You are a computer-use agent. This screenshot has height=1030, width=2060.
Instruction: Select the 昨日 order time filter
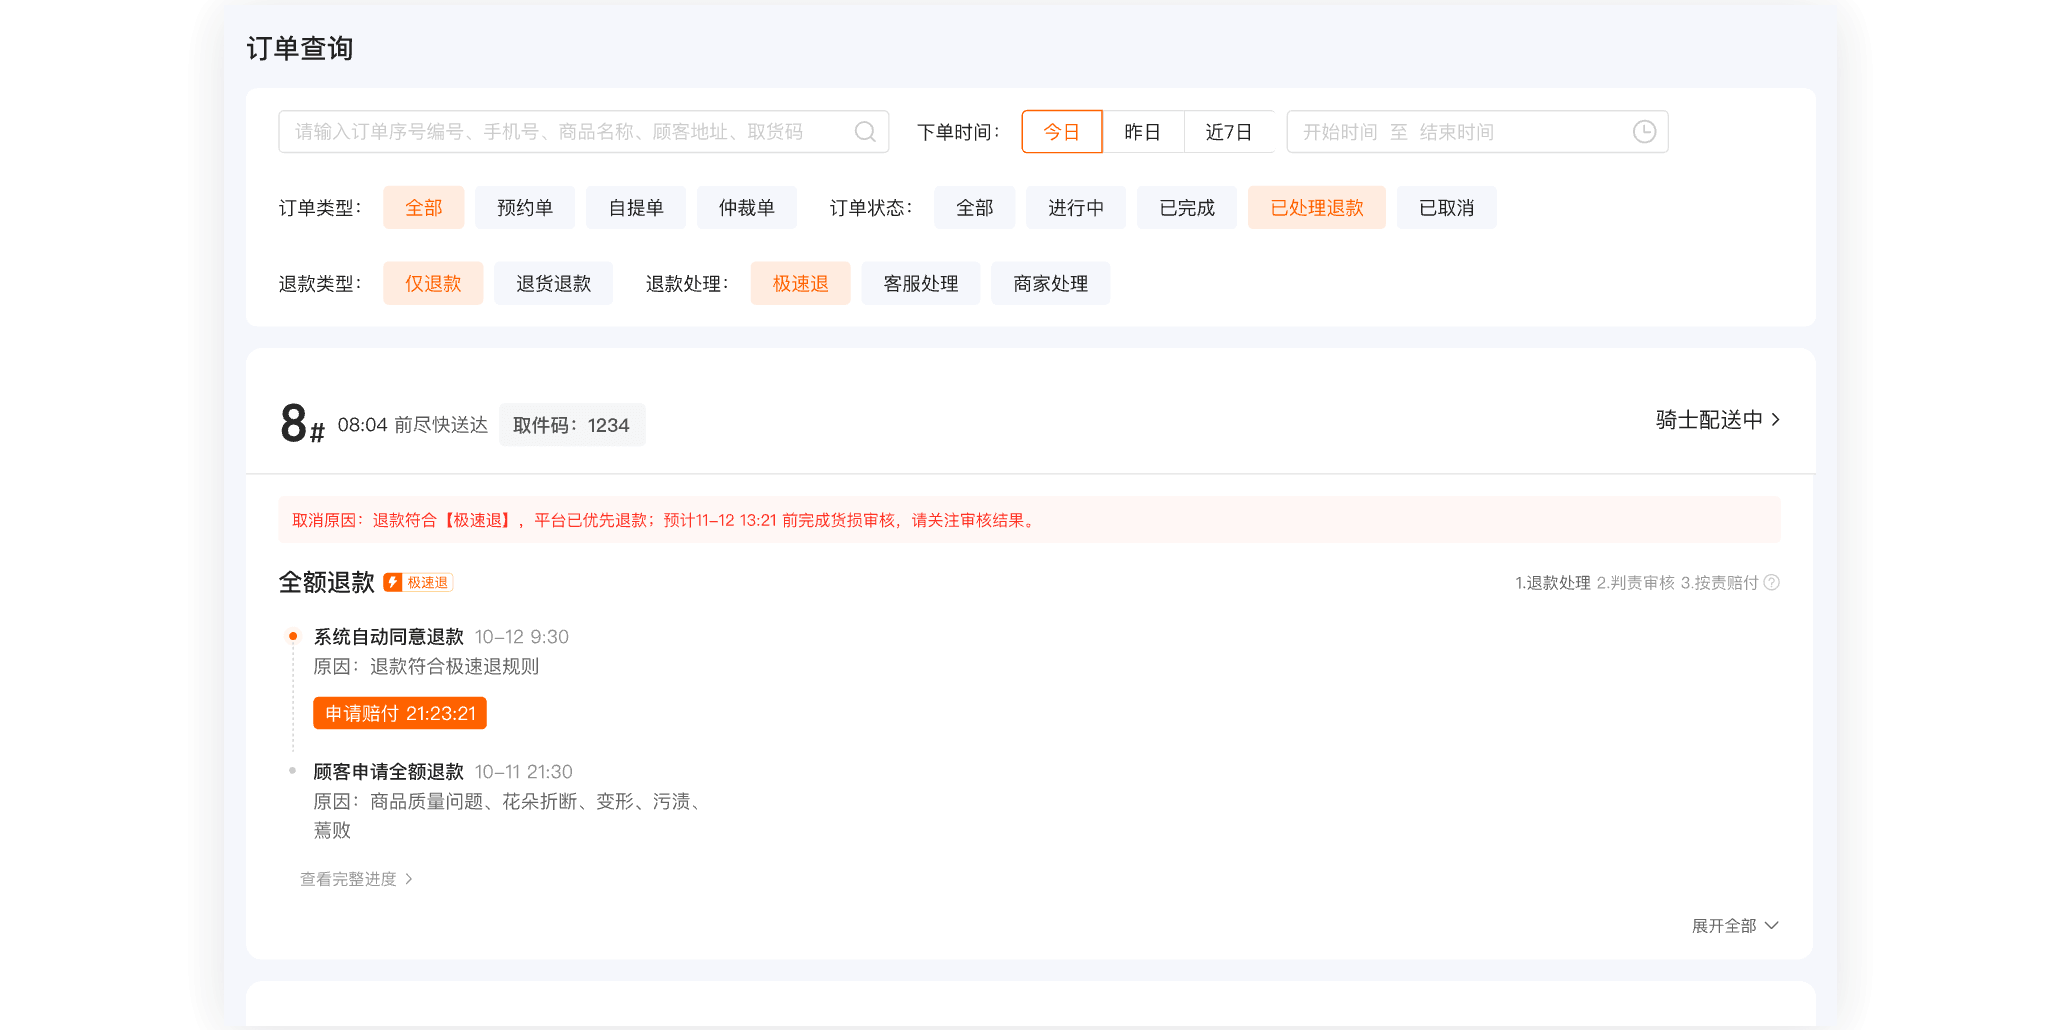point(1143,131)
